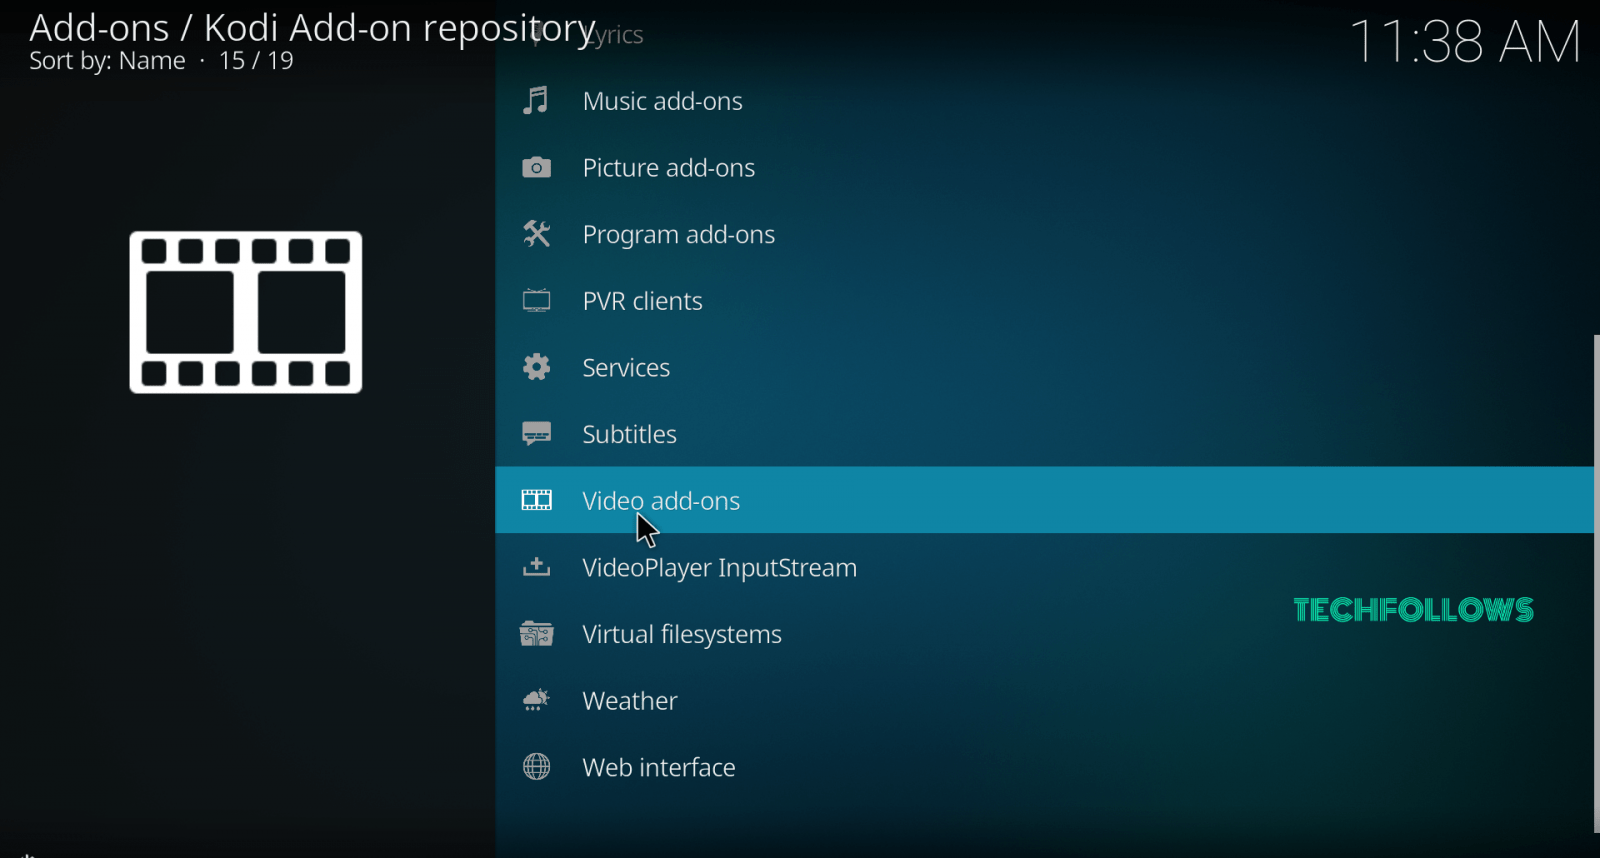
Task: Click the large film reel thumbnail
Action: pyautogui.click(x=246, y=312)
